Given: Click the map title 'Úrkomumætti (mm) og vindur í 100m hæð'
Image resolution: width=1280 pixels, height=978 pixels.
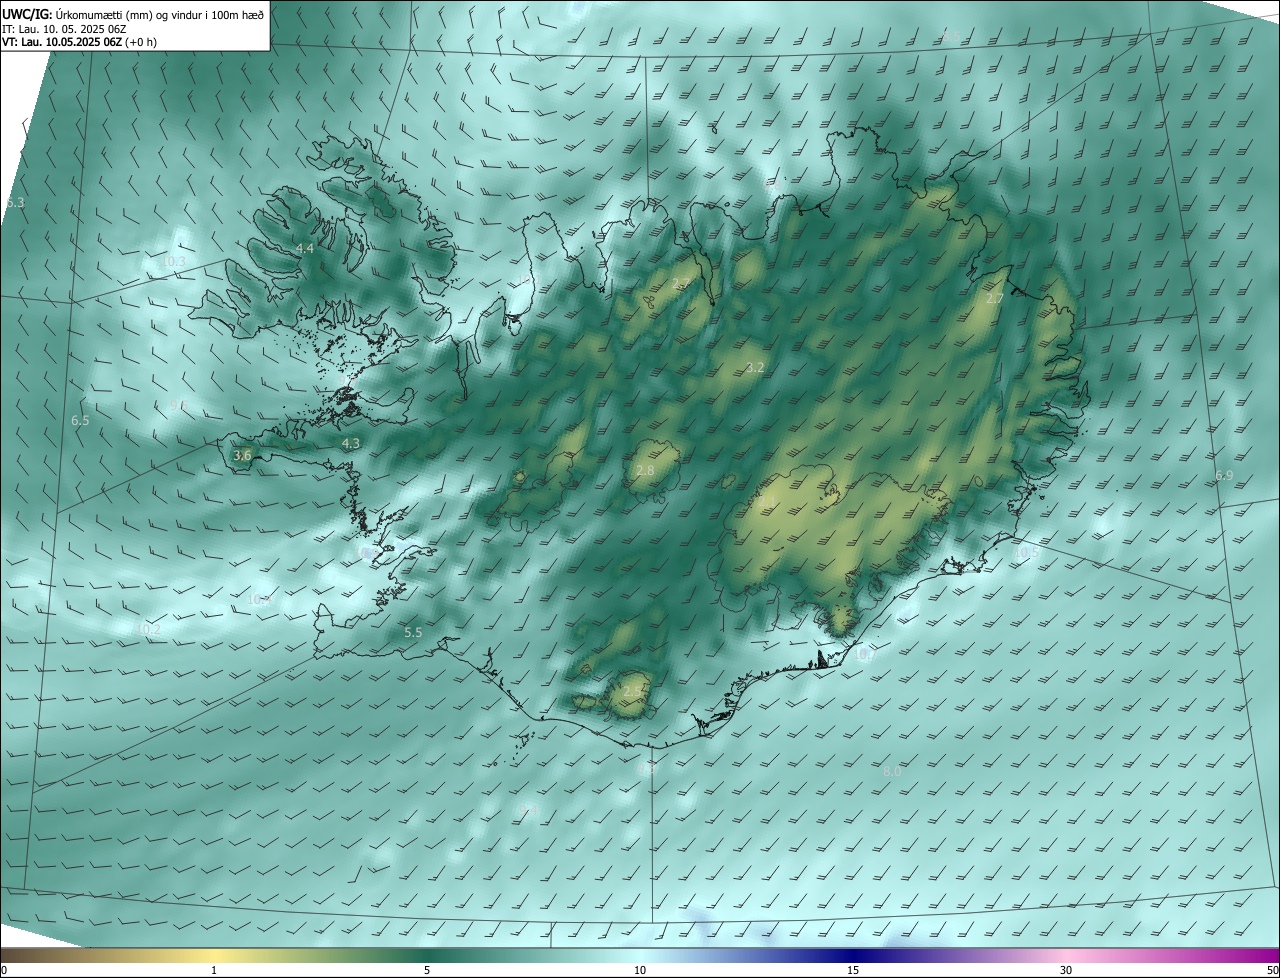Looking at the screenshot, I should (160, 13).
